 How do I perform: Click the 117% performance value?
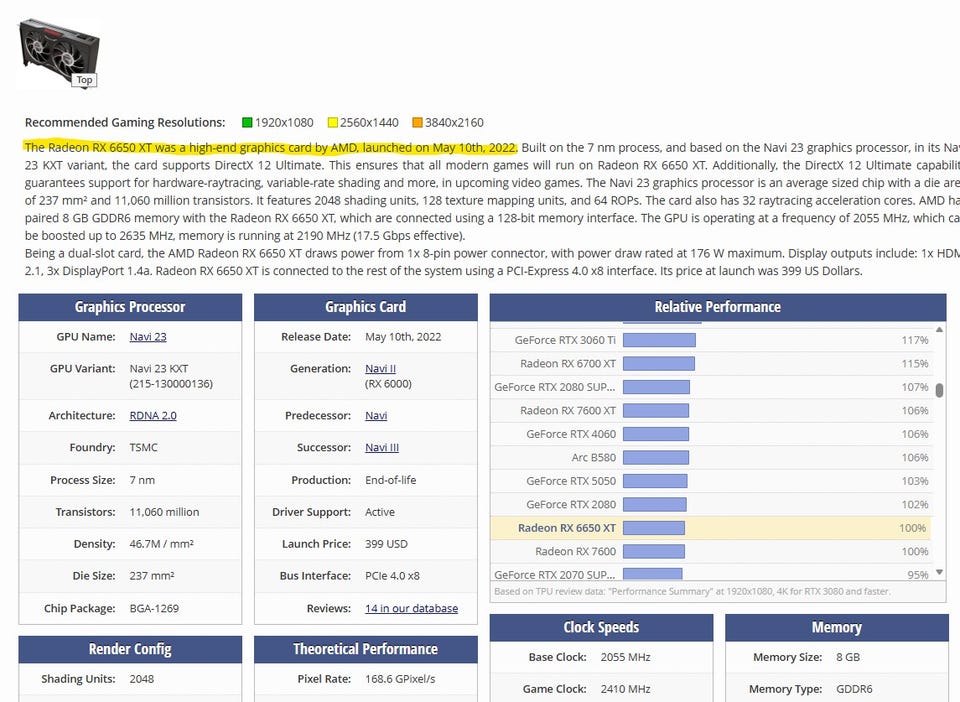click(x=915, y=340)
